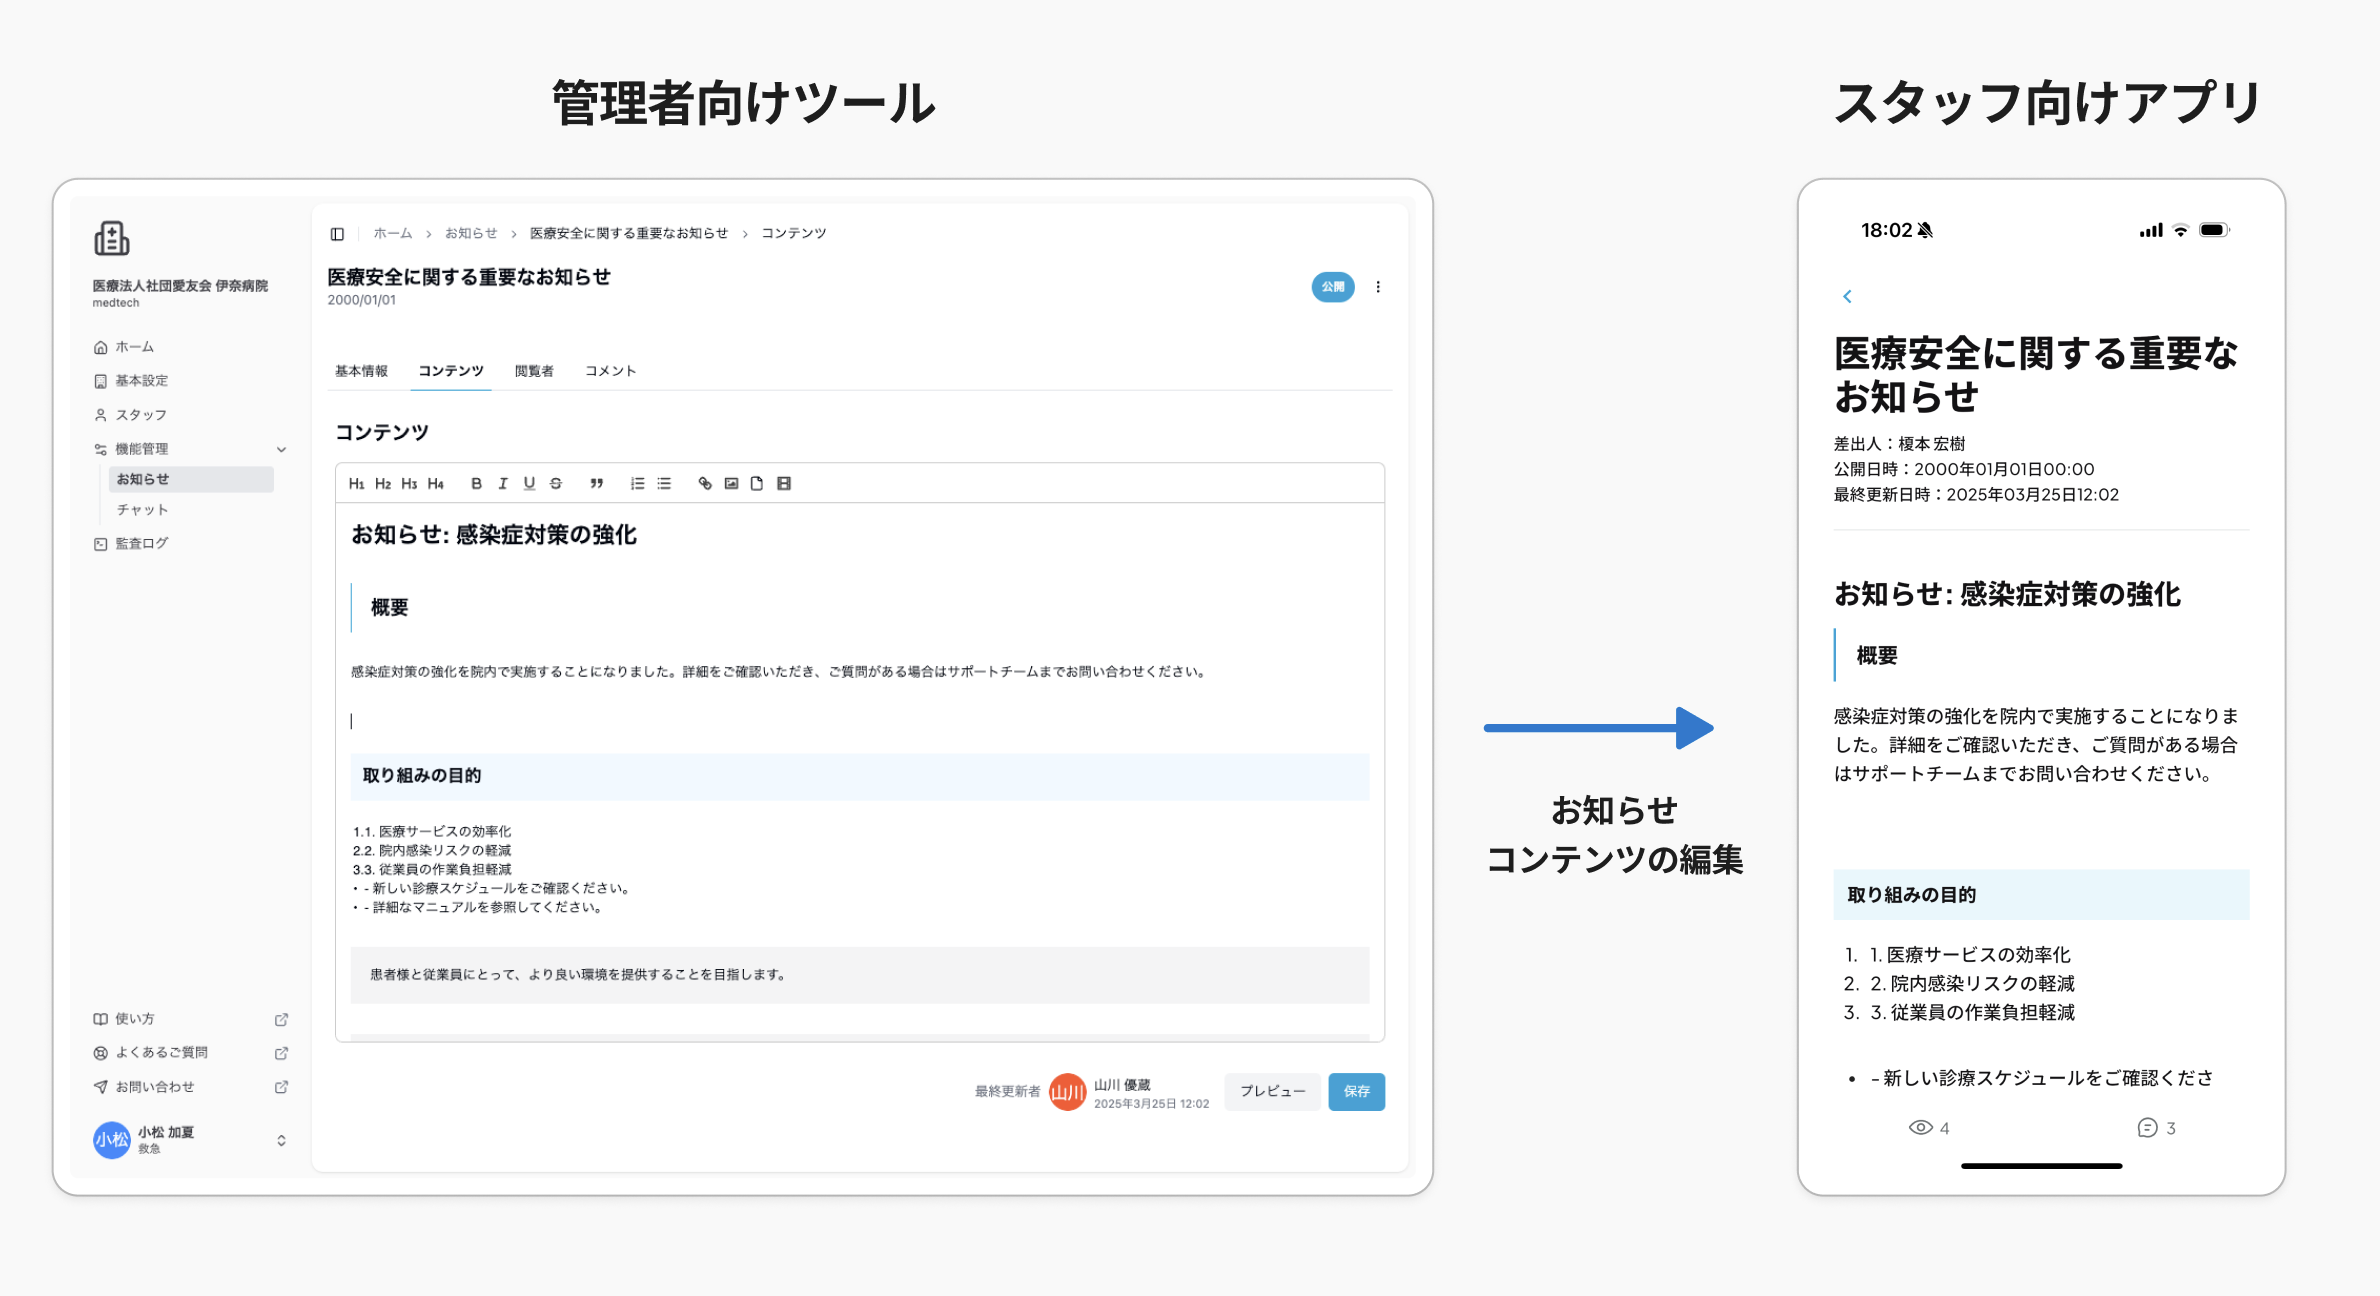Image resolution: width=2380 pixels, height=1296 pixels.
Task: Click the 小松 user avatar
Action: pyautogui.click(x=112, y=1140)
